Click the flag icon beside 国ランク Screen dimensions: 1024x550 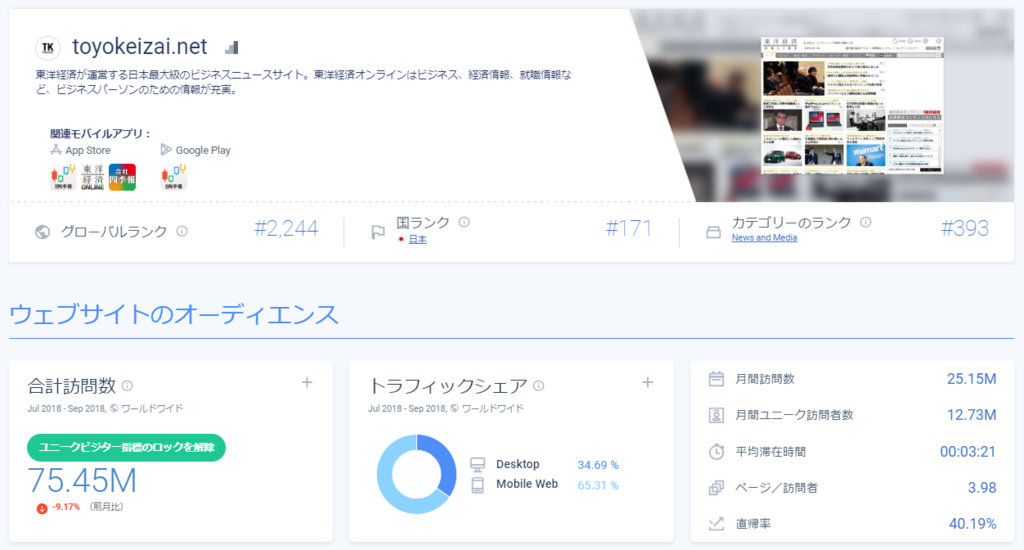[377, 232]
